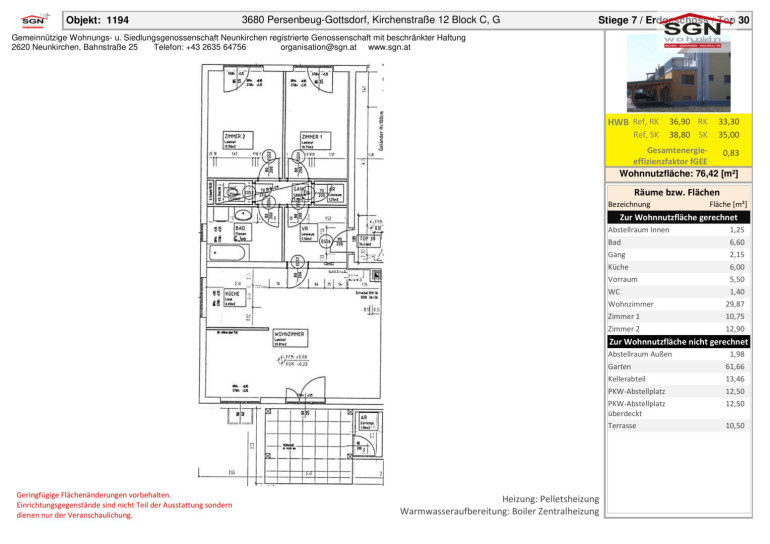Screen dimensions: 770x544
Task: Open the www.sgn.at website link
Action: [390, 47]
